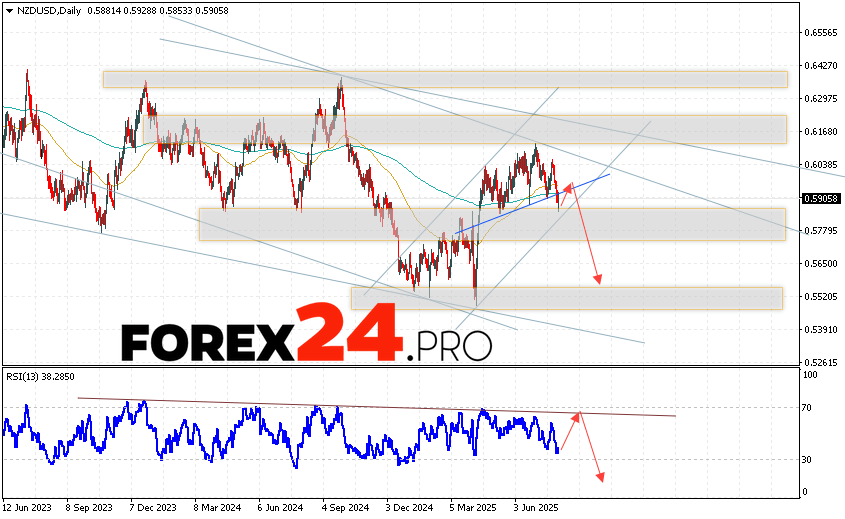Select the short blue trendline on price chart
Viewport: 845px width, 519px height.
coord(530,206)
